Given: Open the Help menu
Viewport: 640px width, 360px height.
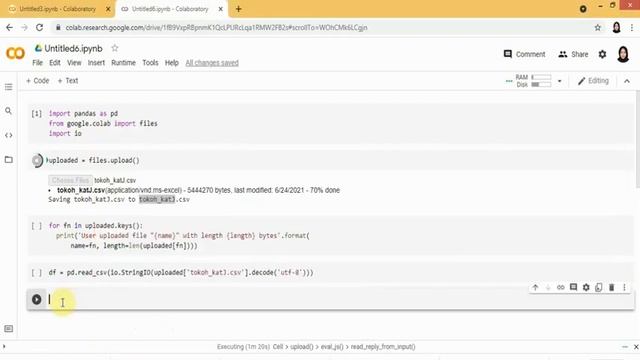Looking at the screenshot, I should (172, 63).
